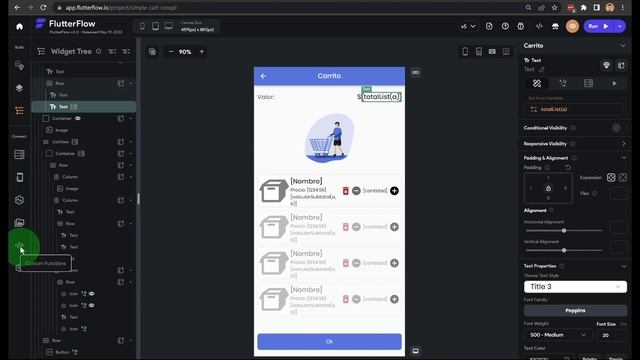
Task: Open Firestore collections table icon in sidebar
Action: tap(19, 155)
